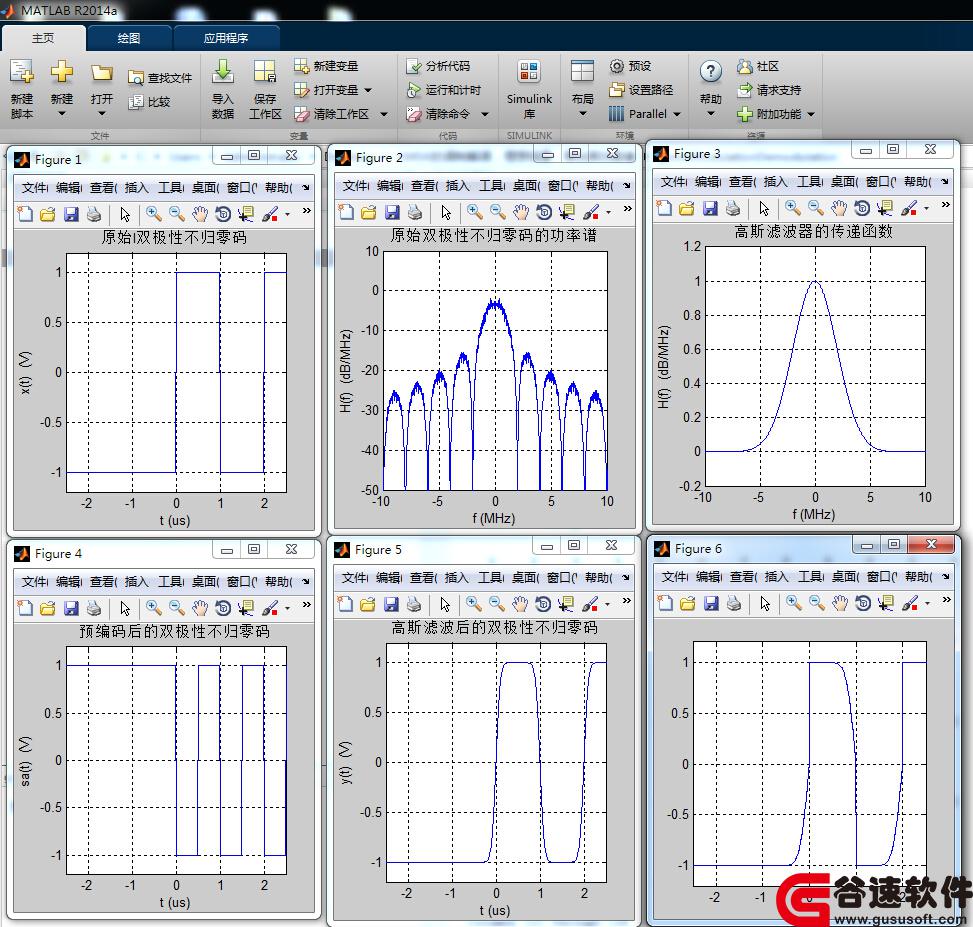Click the Figure 4 plot title text
The width and height of the screenshot is (973, 927).
click(174, 632)
